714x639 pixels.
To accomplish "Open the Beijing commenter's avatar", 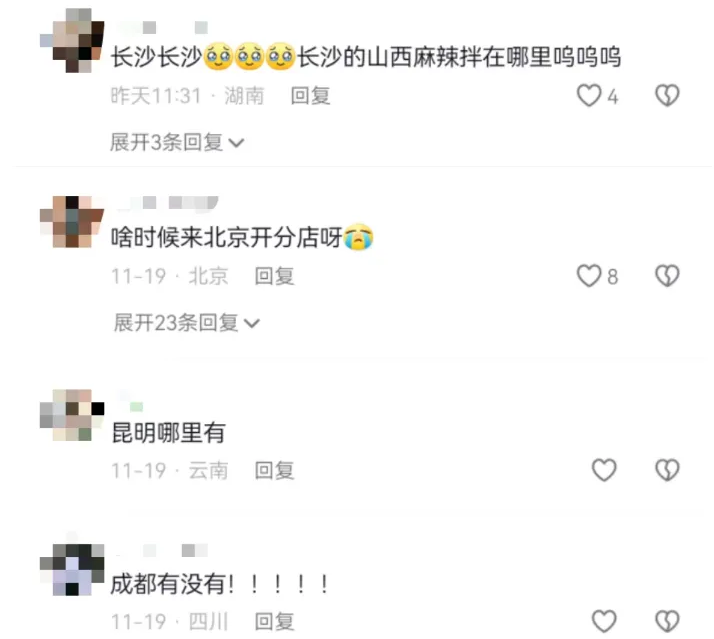I will click(x=72, y=222).
